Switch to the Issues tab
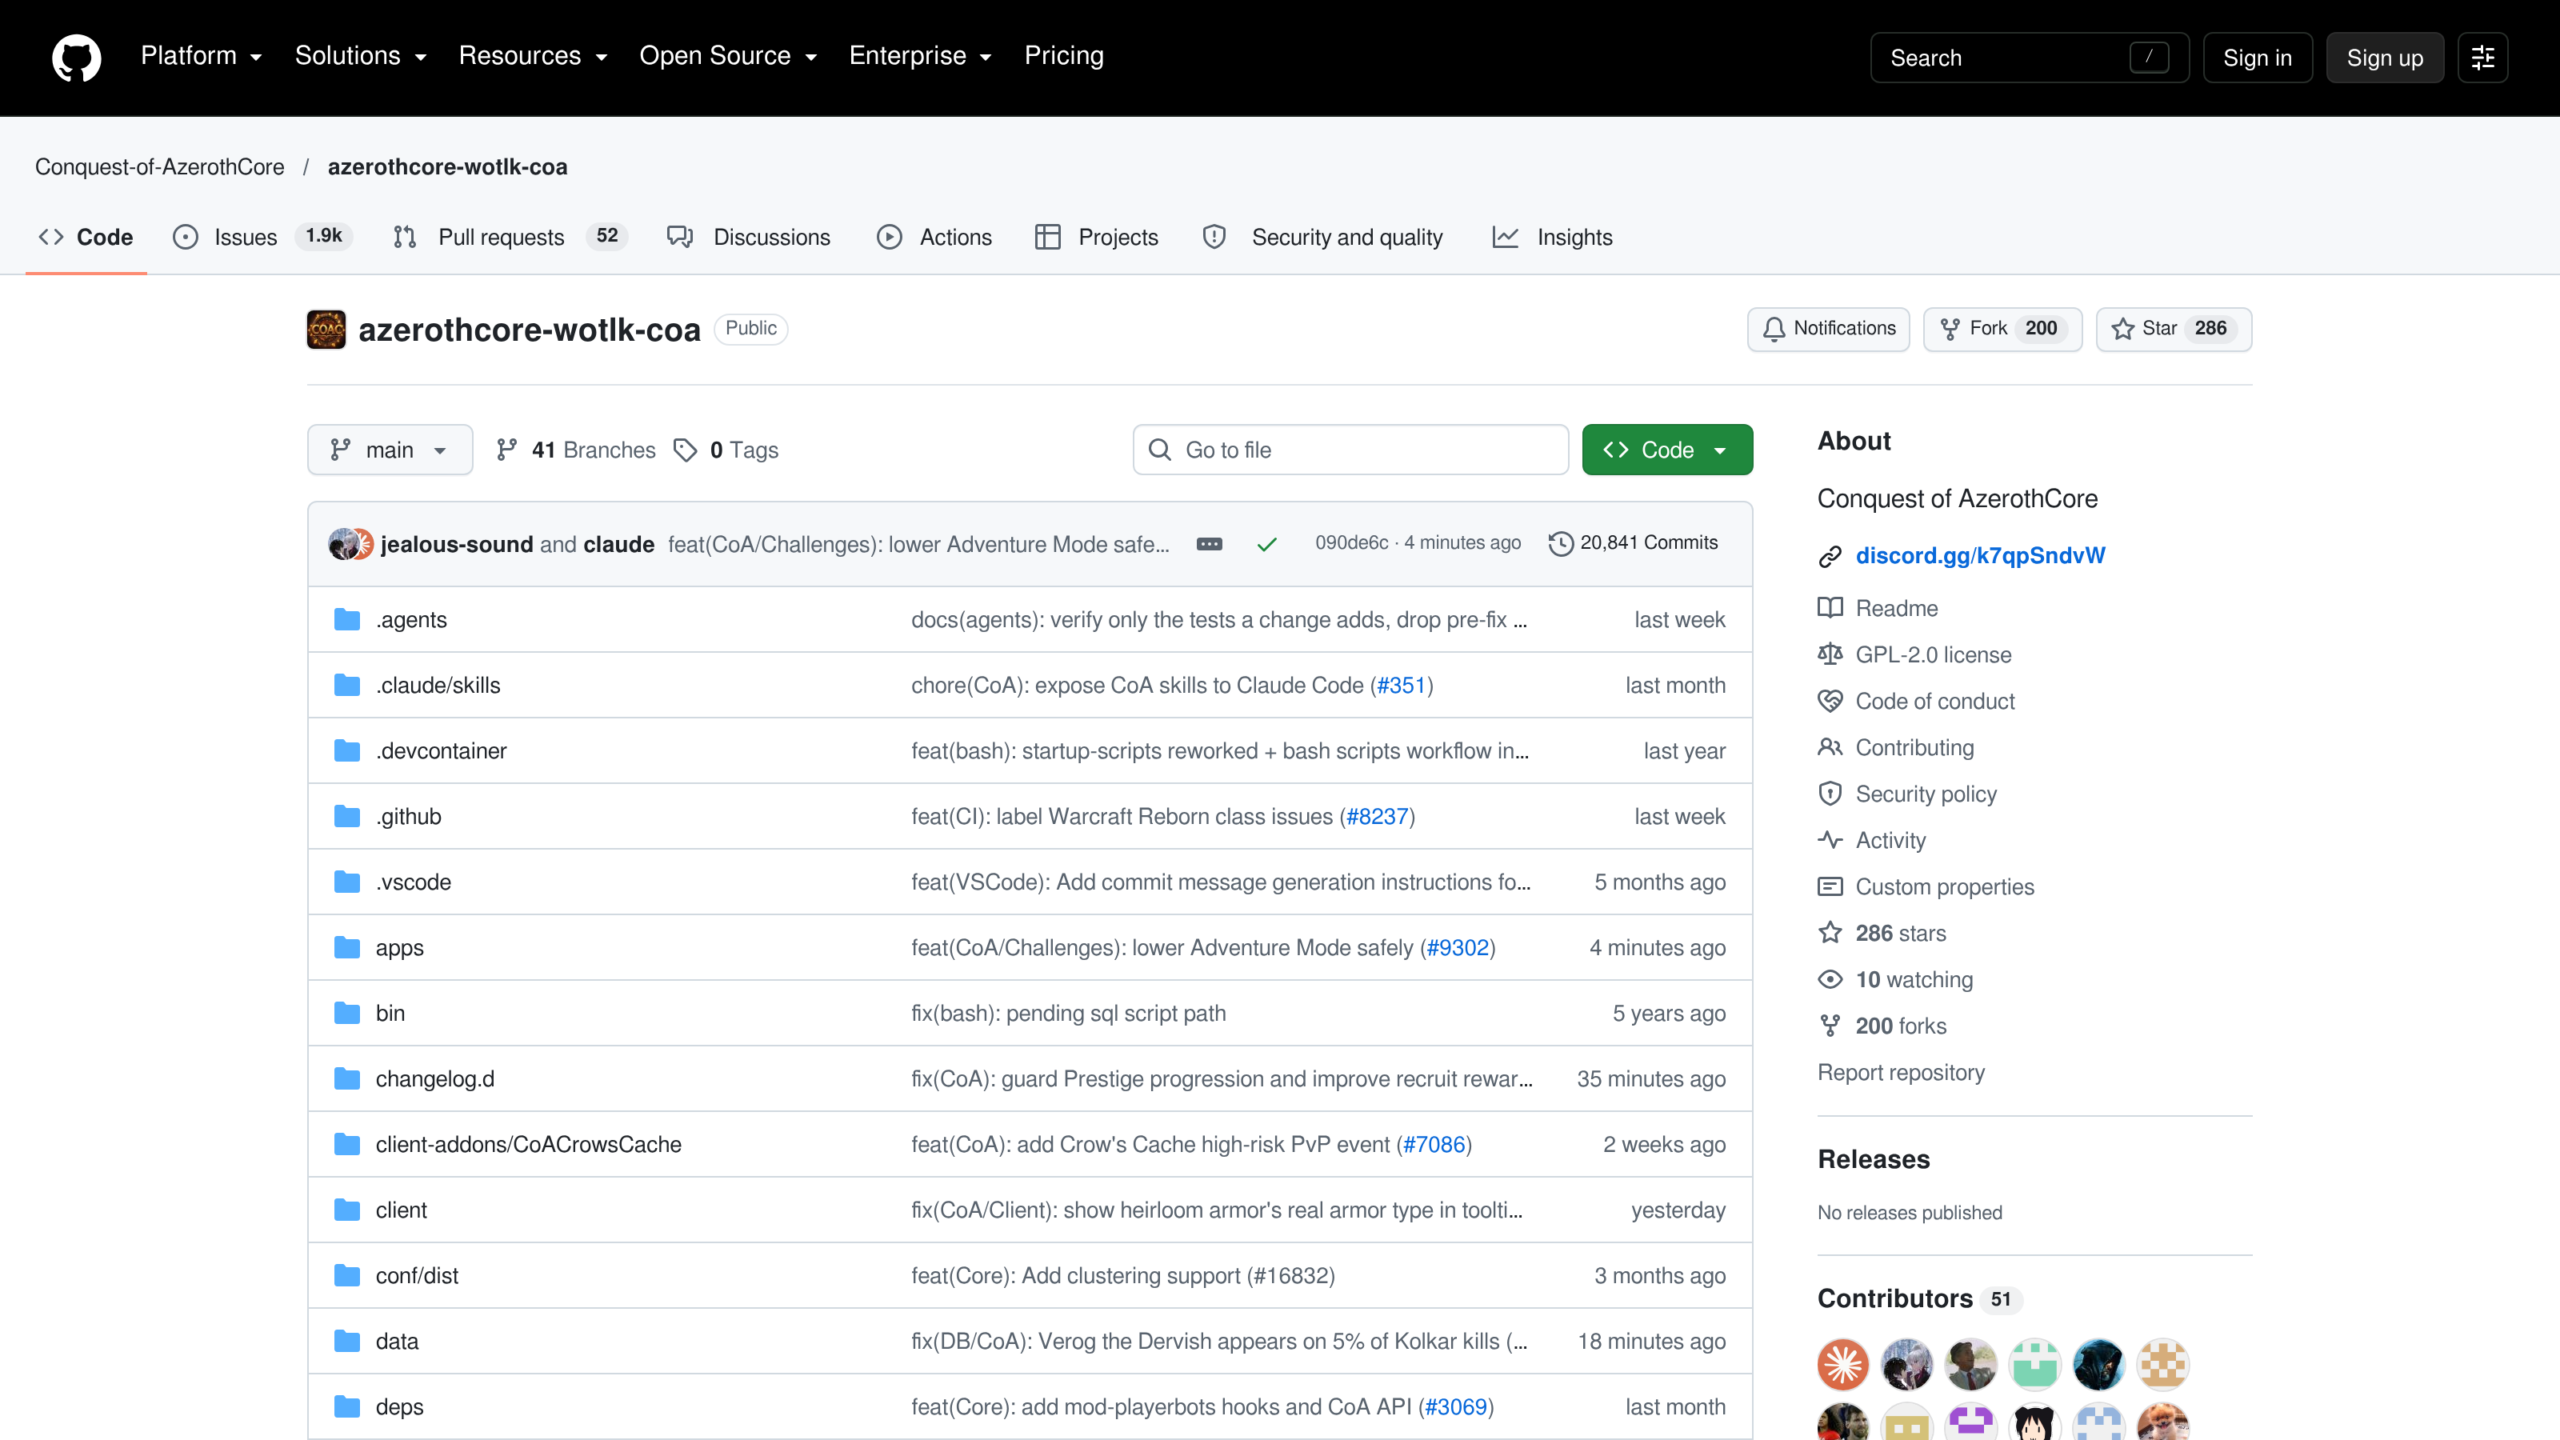Image resolution: width=2560 pixels, height=1440 pixels. 262,237
